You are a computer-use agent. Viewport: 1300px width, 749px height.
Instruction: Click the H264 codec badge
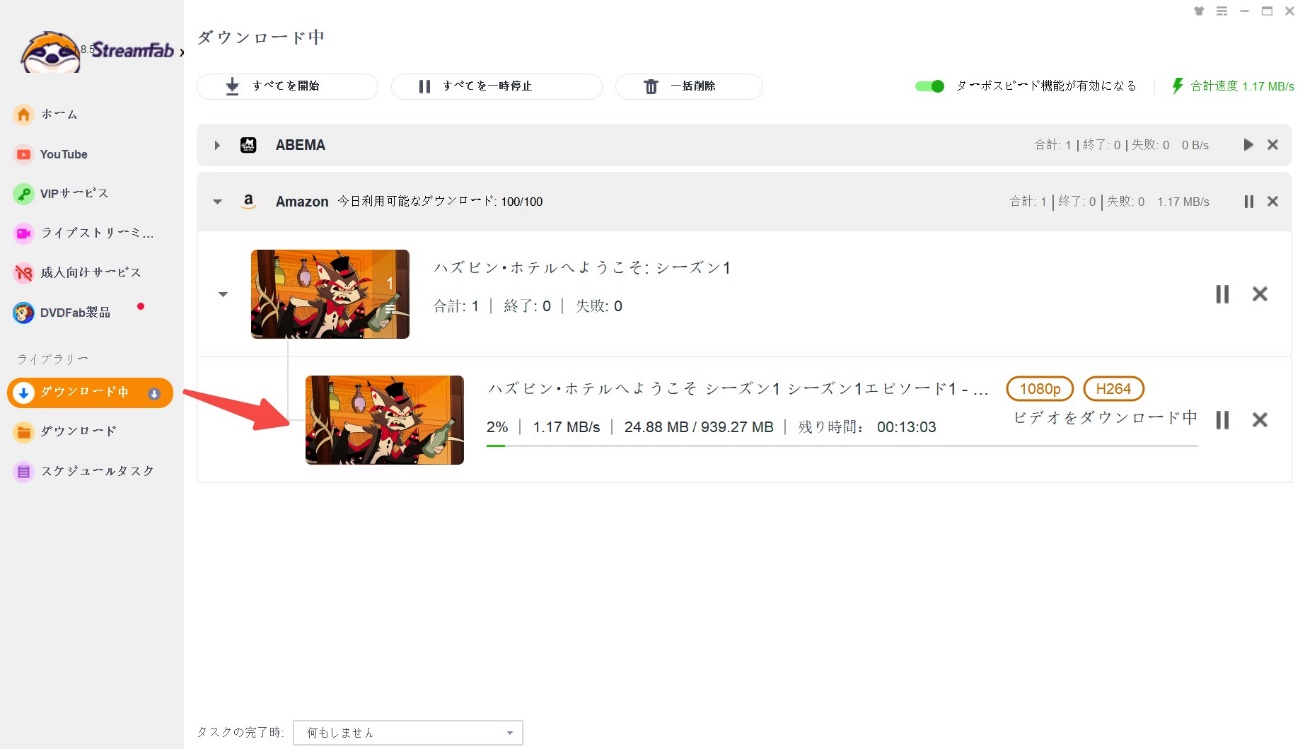(x=1113, y=389)
